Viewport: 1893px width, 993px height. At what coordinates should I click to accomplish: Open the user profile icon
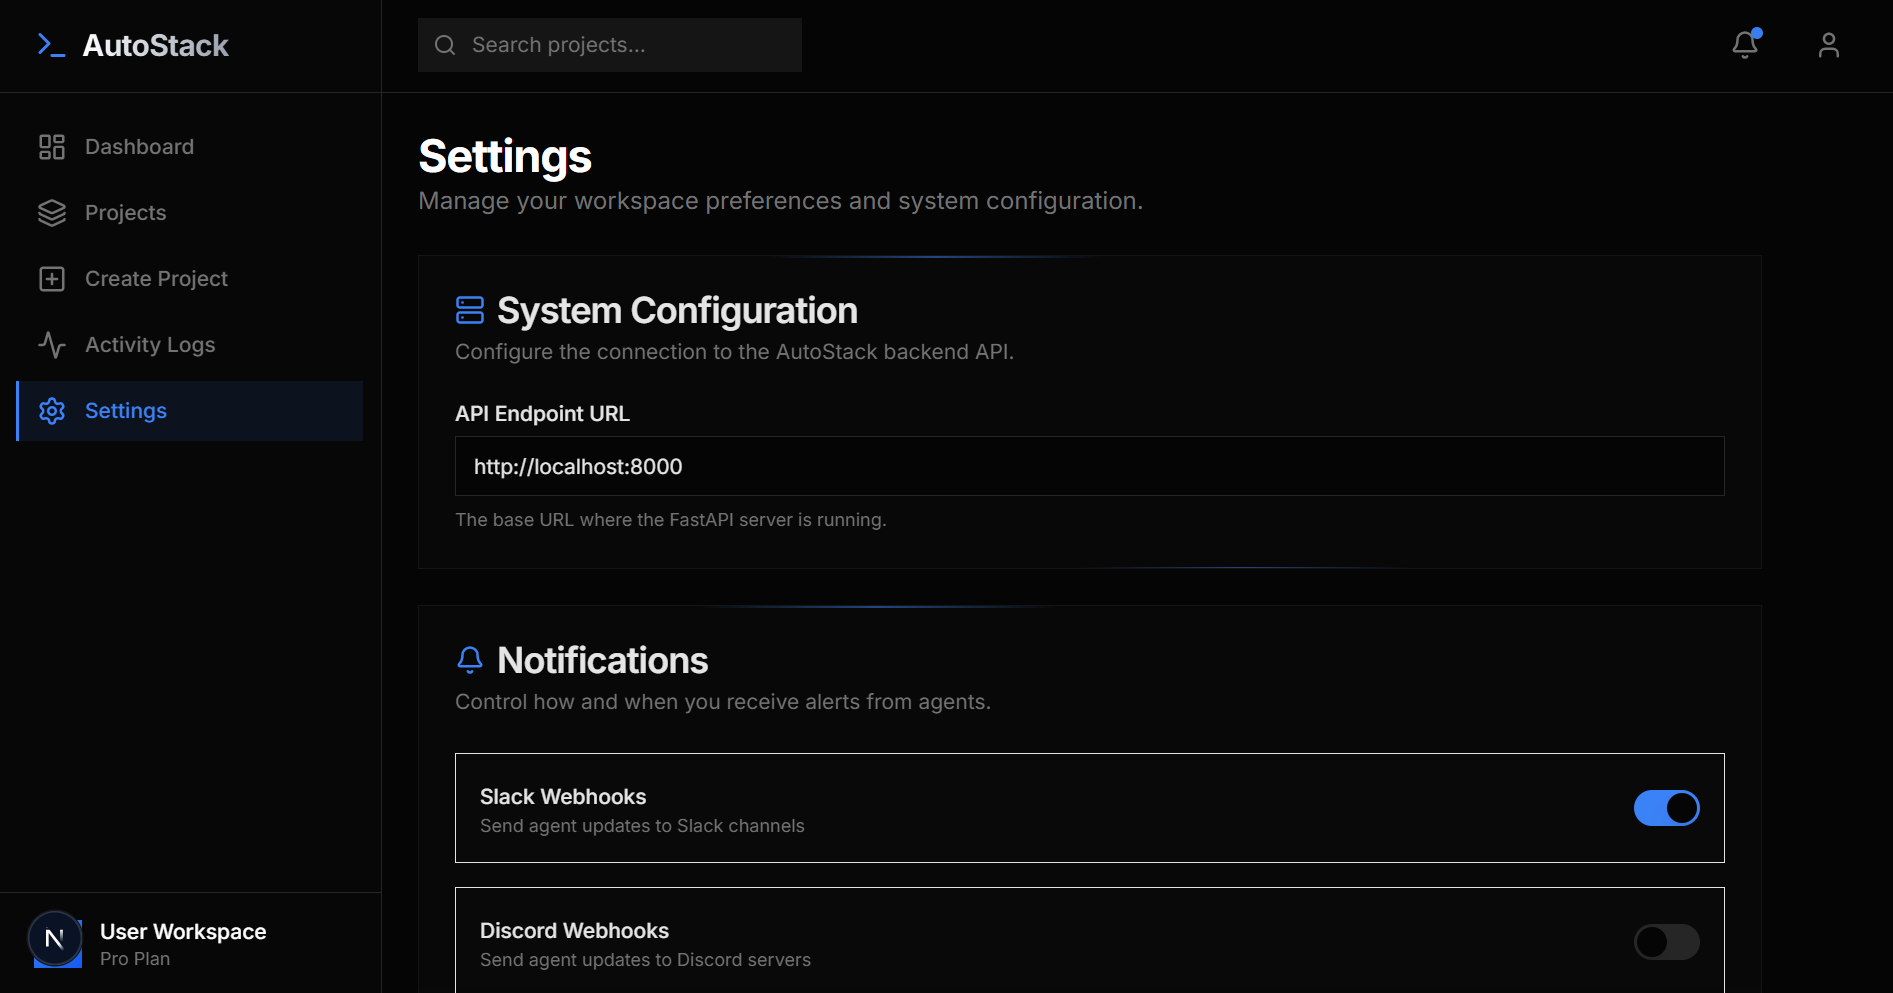[x=1828, y=45]
